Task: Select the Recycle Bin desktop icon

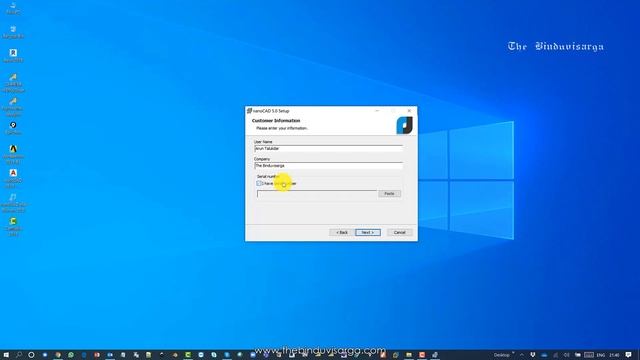Action: (x=13, y=32)
